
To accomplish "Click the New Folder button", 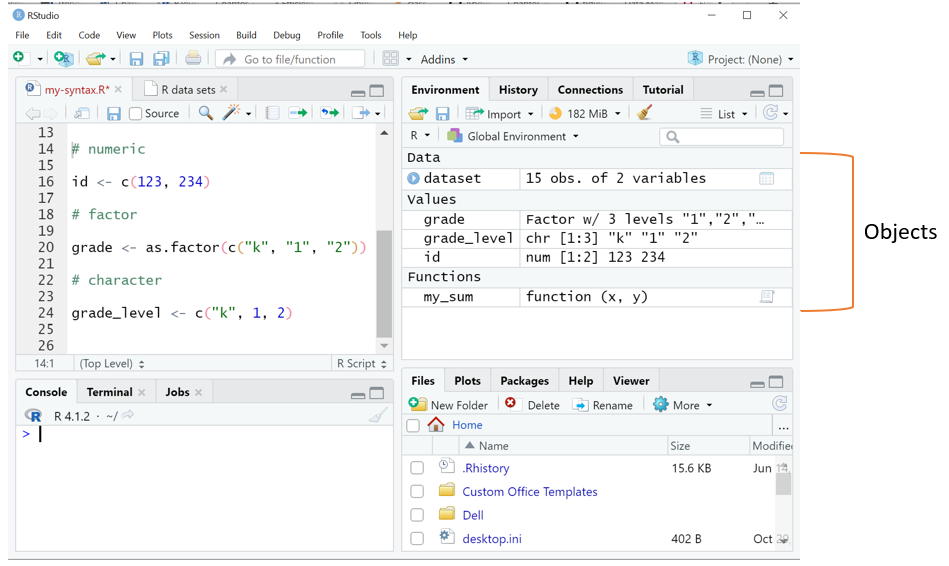I will point(449,405).
